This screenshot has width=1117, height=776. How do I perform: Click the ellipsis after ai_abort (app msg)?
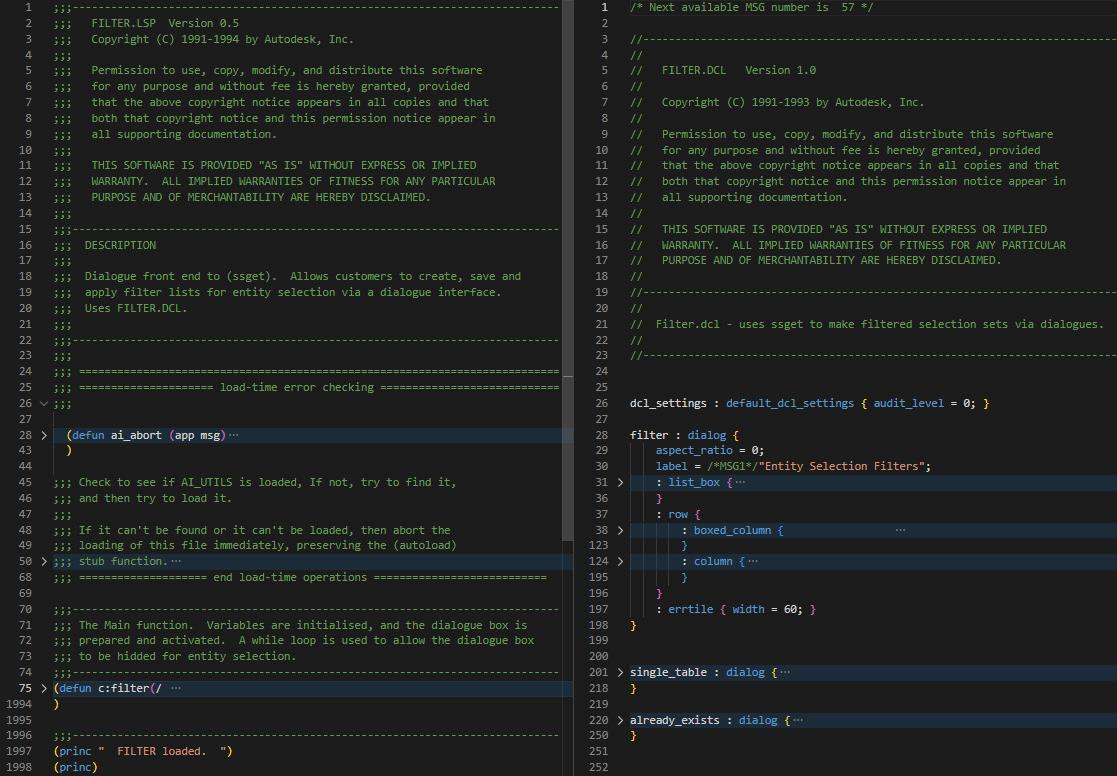(x=234, y=435)
